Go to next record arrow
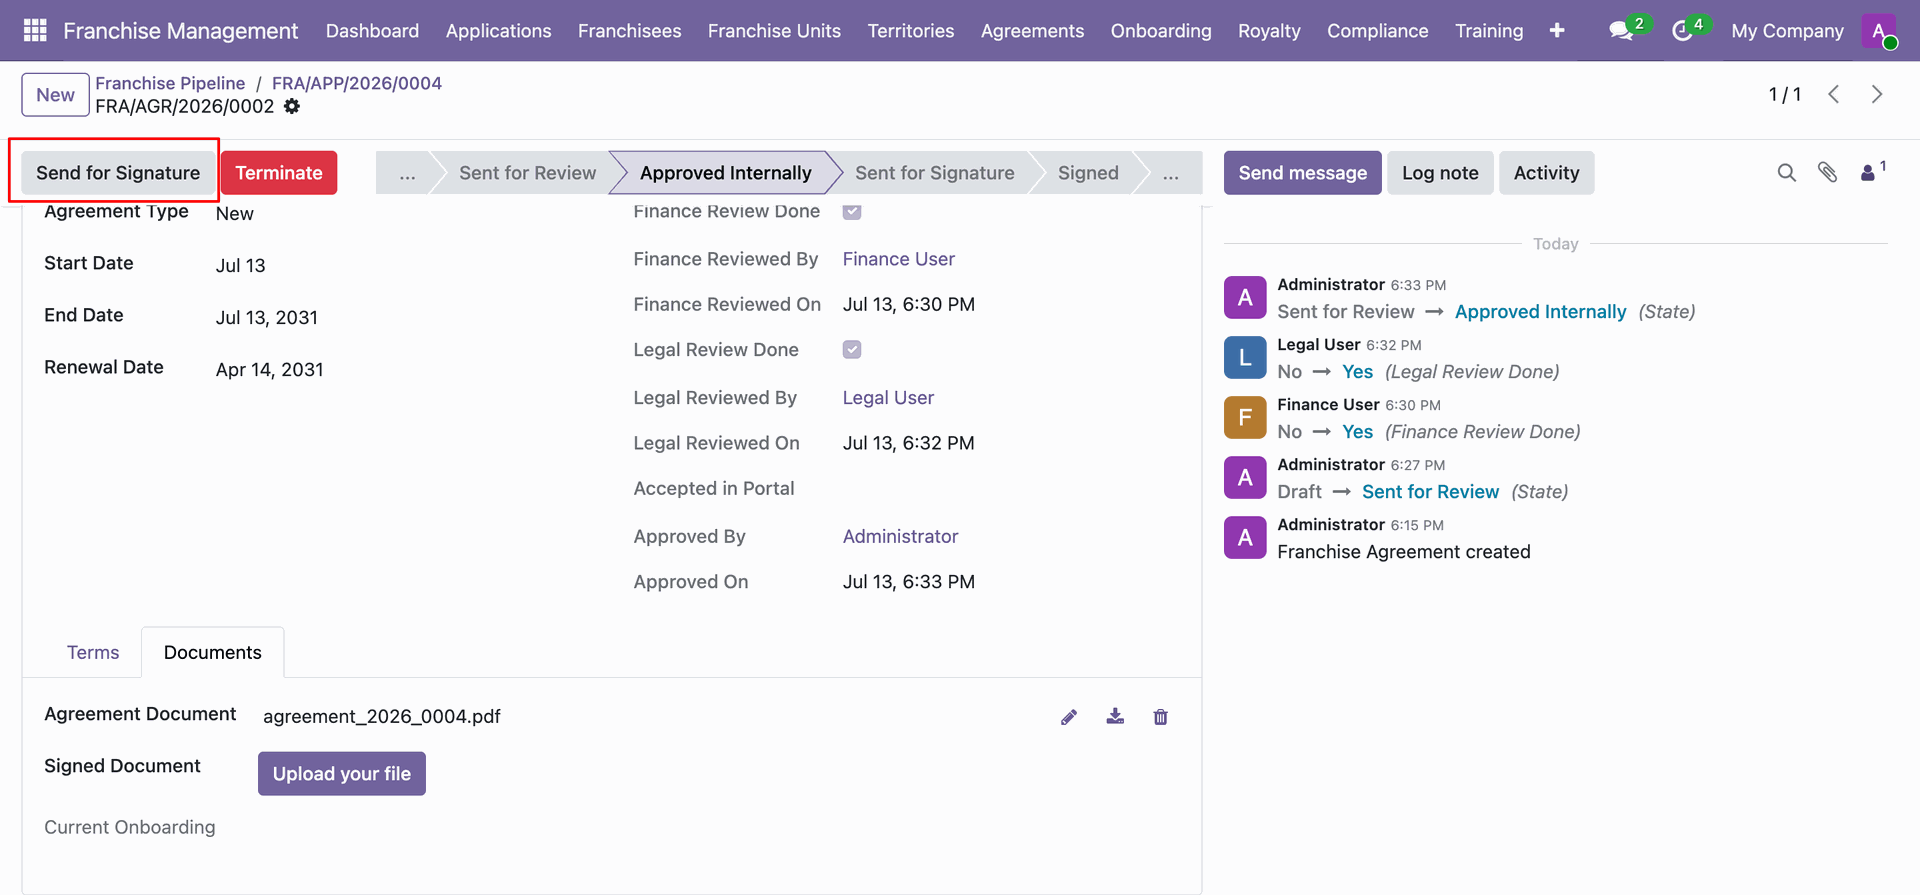 1877,94
